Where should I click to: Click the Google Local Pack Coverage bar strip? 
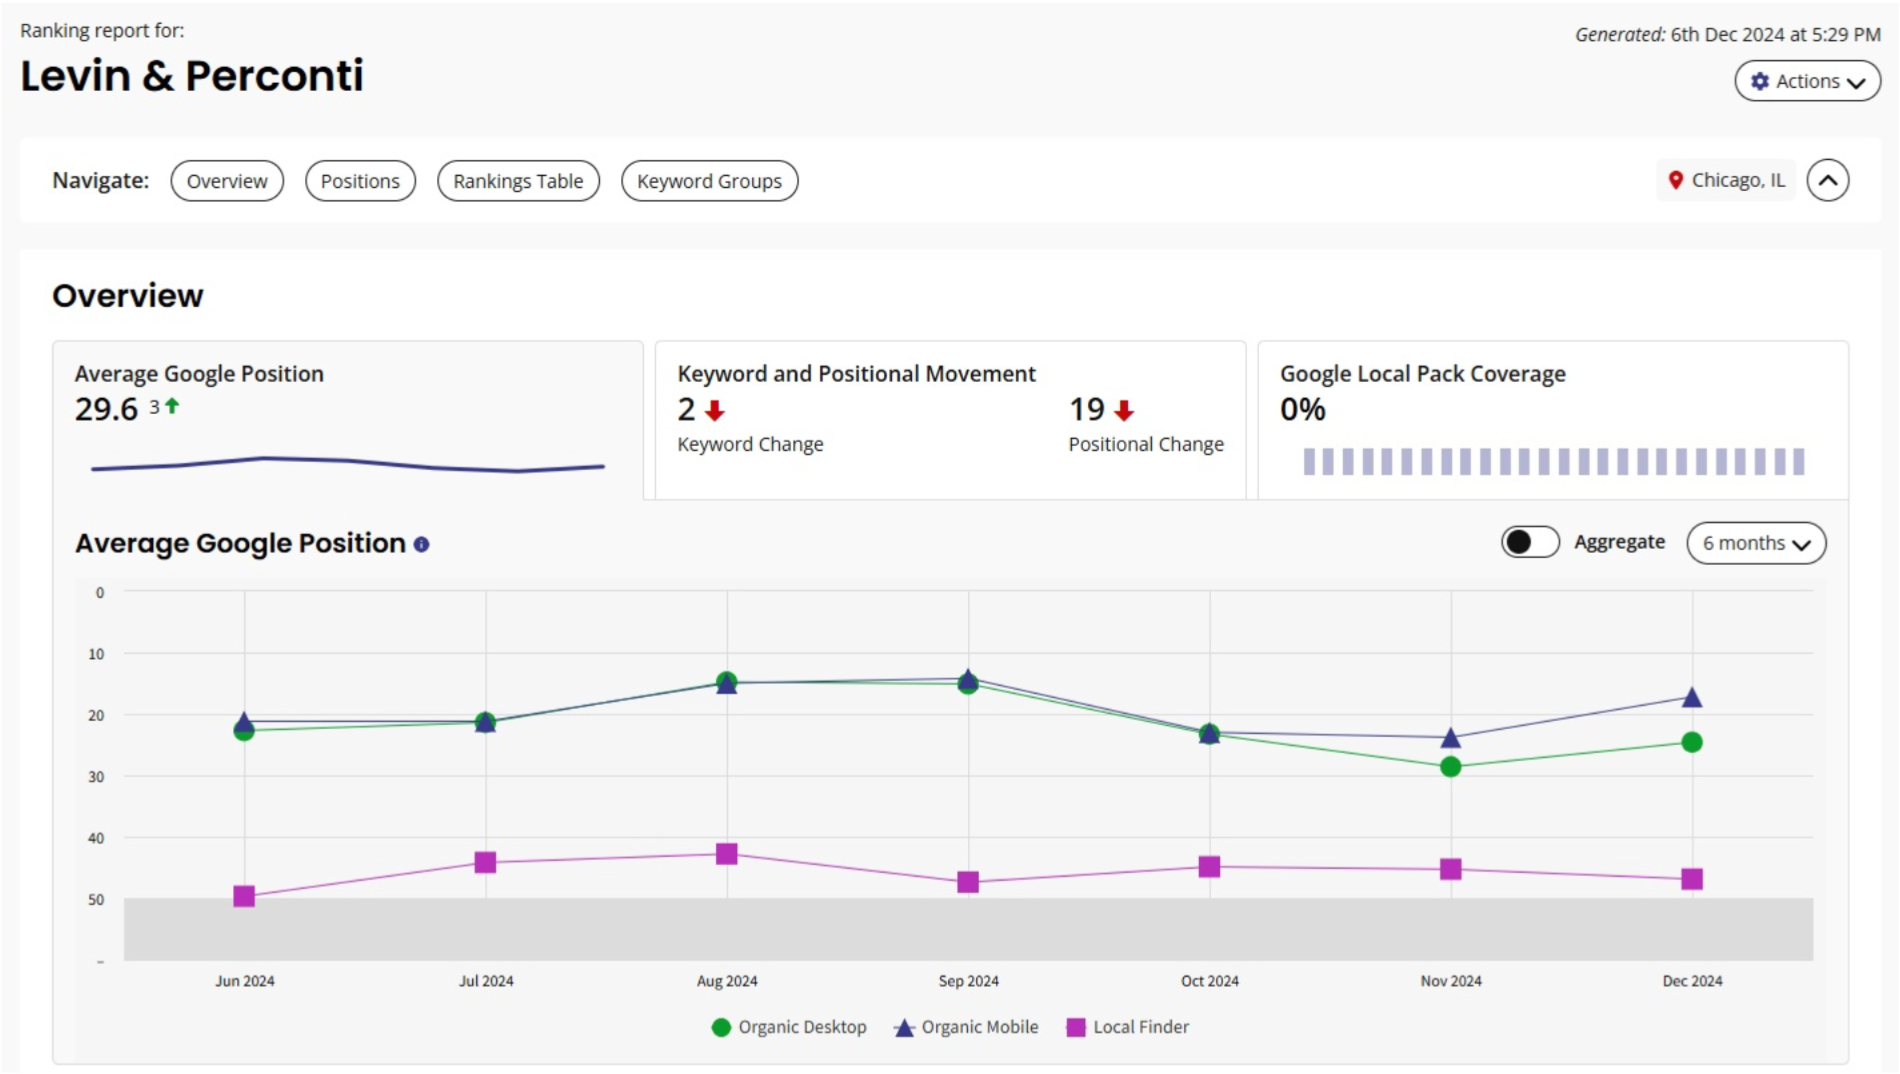click(x=1554, y=461)
